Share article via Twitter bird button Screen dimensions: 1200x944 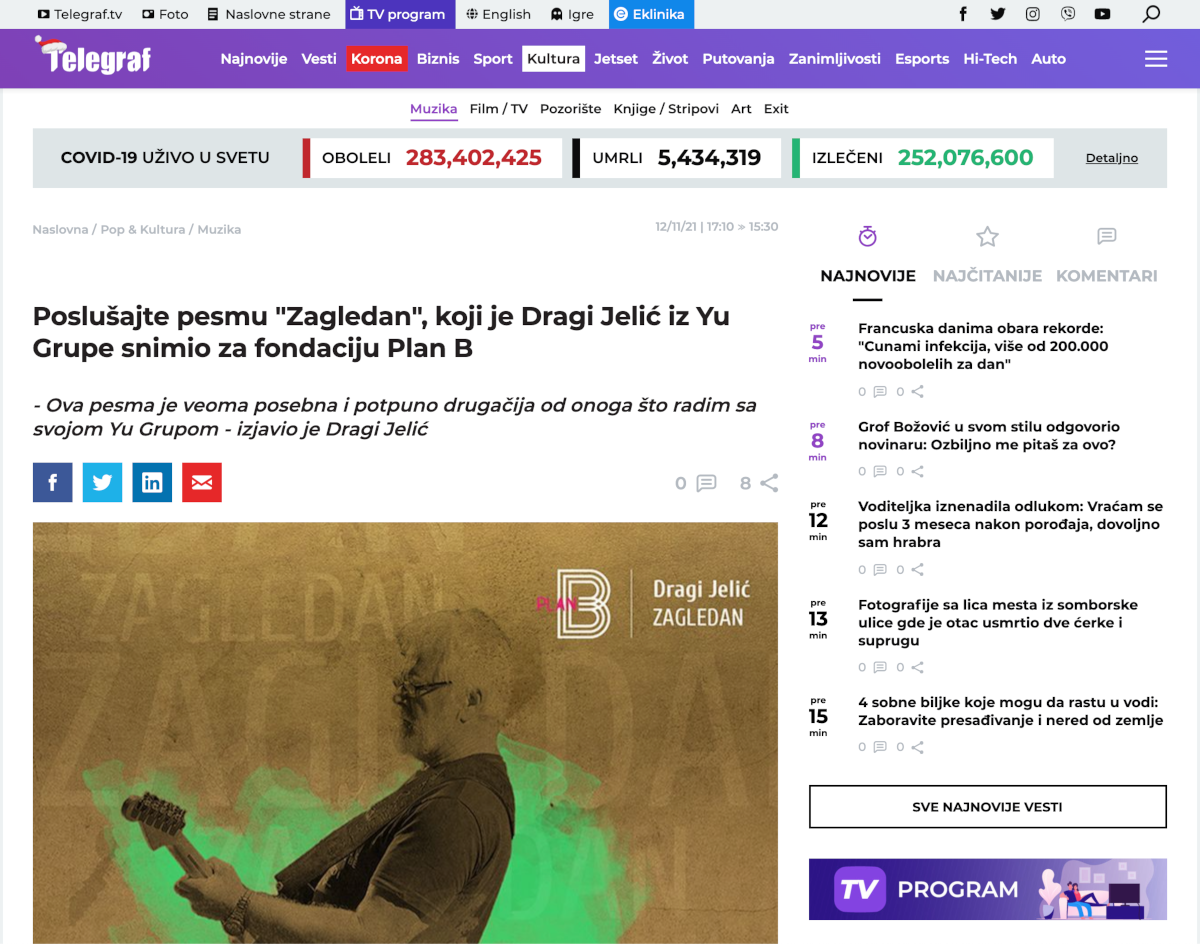click(x=102, y=482)
